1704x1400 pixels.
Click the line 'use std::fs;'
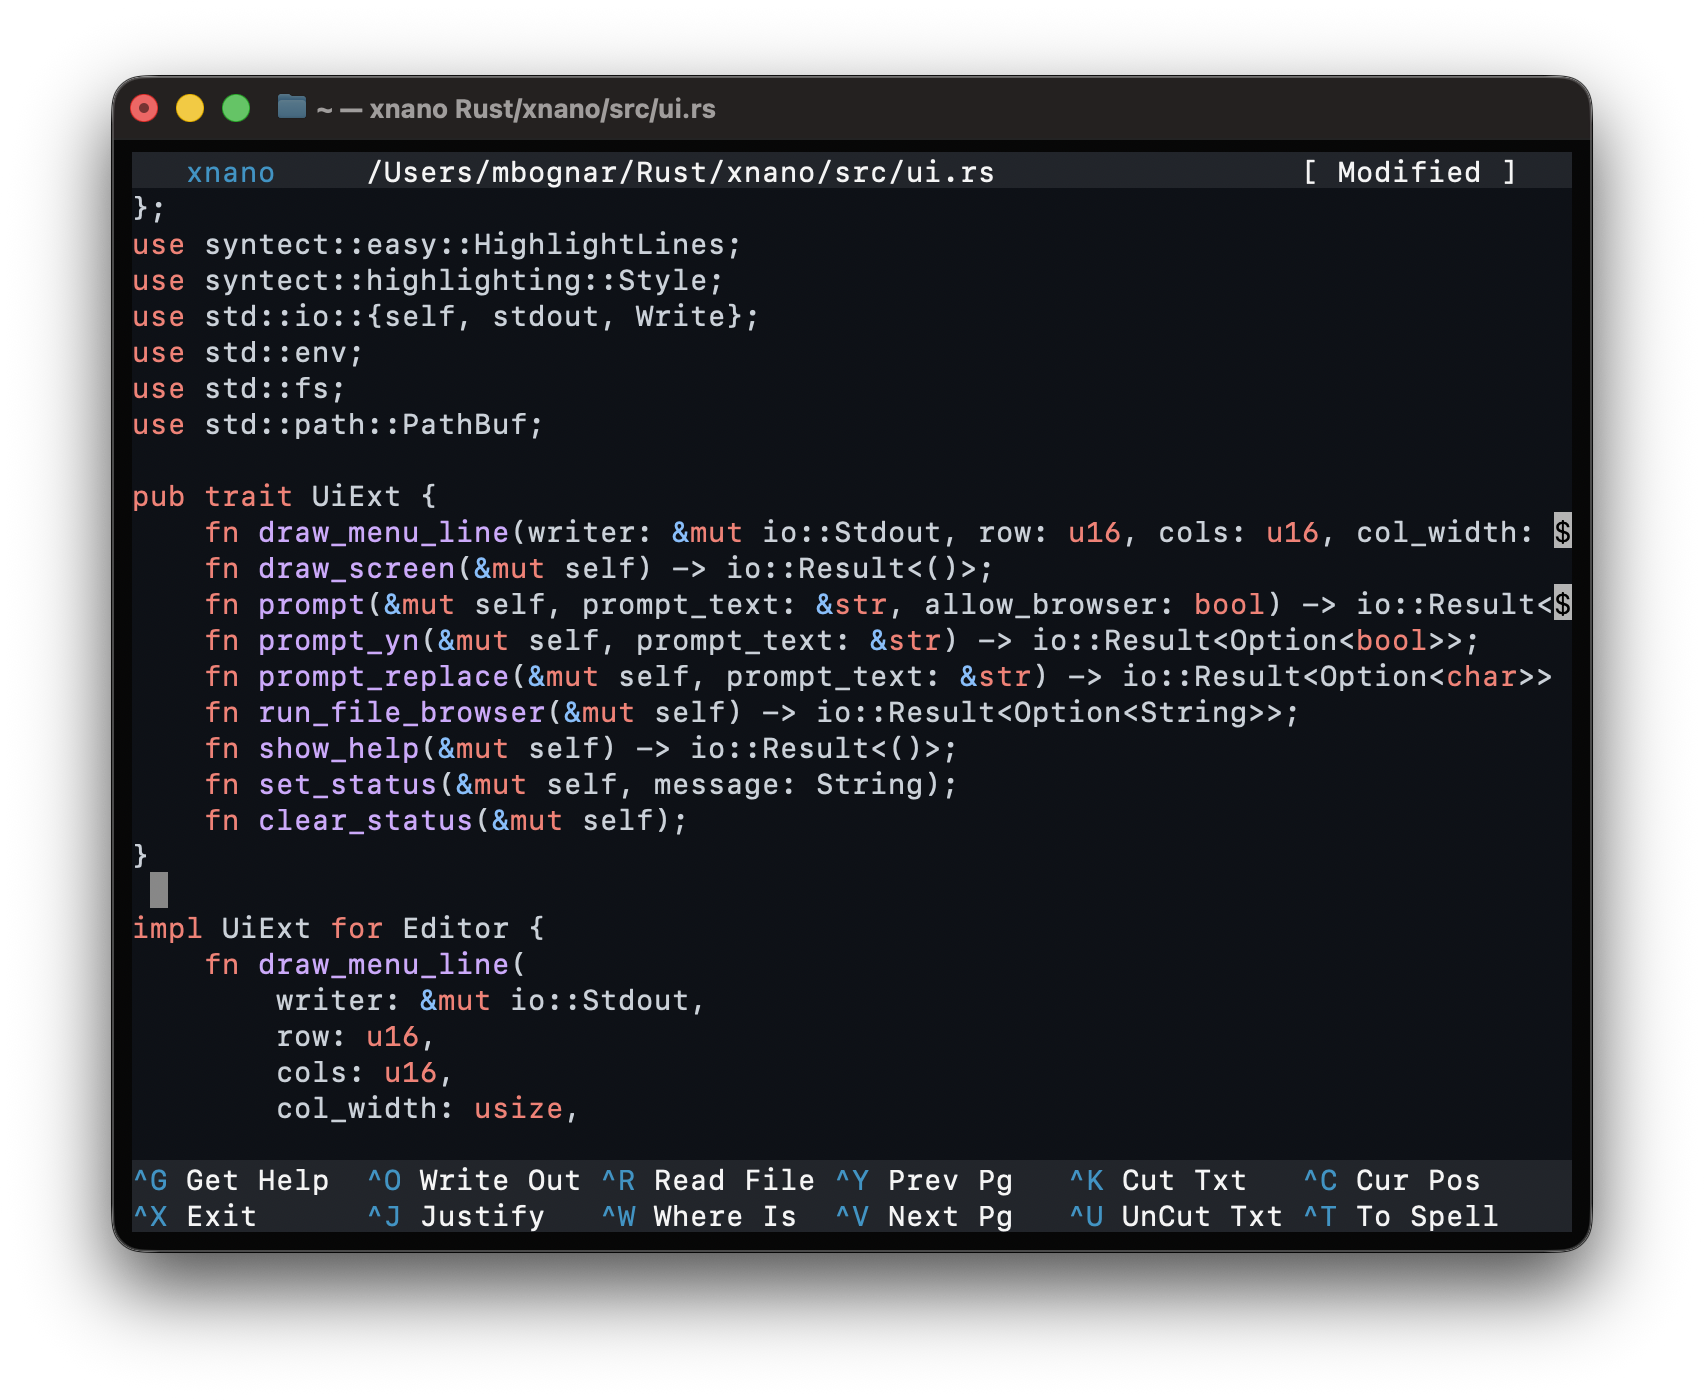pyautogui.click(x=238, y=388)
